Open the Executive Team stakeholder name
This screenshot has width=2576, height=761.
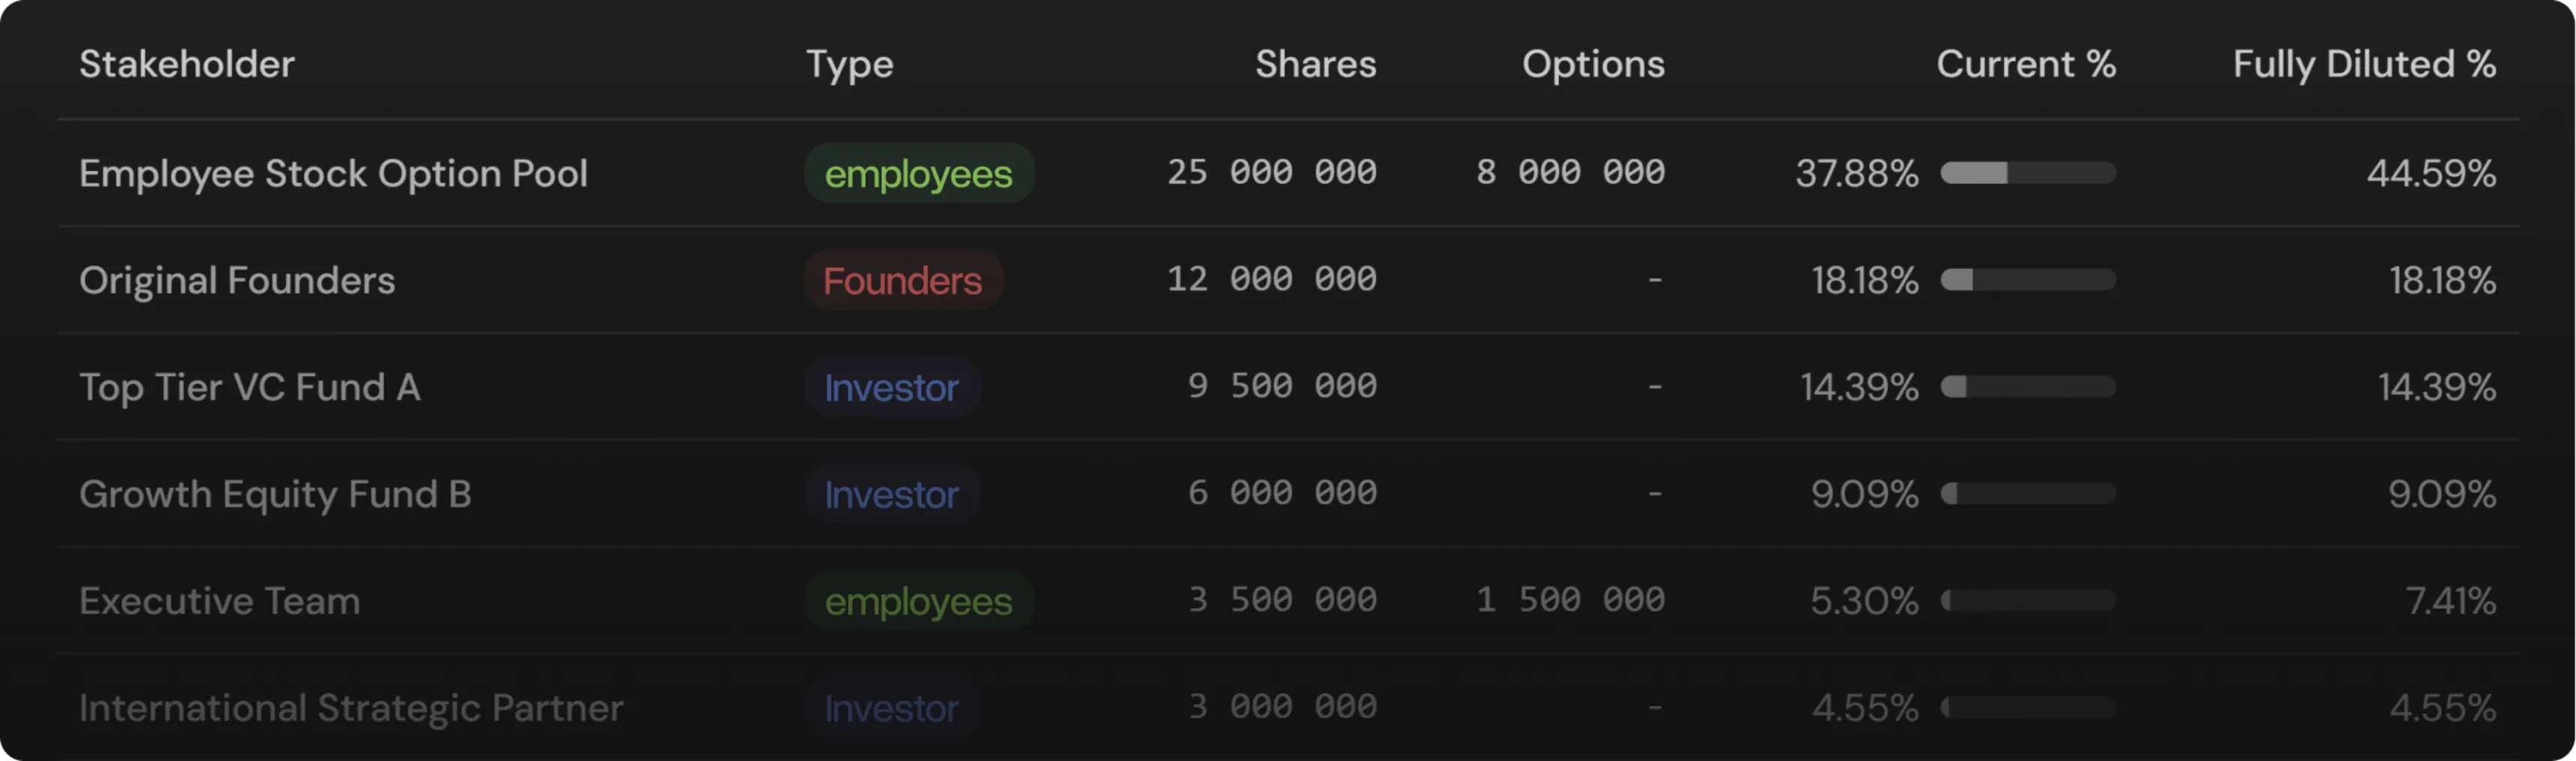(x=219, y=601)
